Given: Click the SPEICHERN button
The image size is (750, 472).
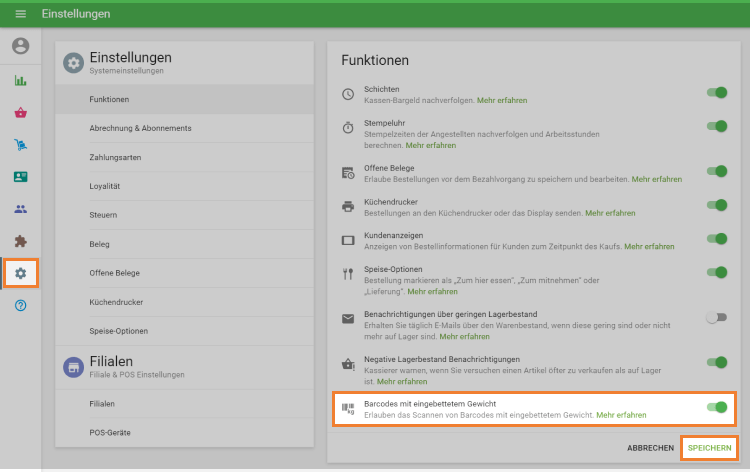Looking at the screenshot, I should pos(709,447).
